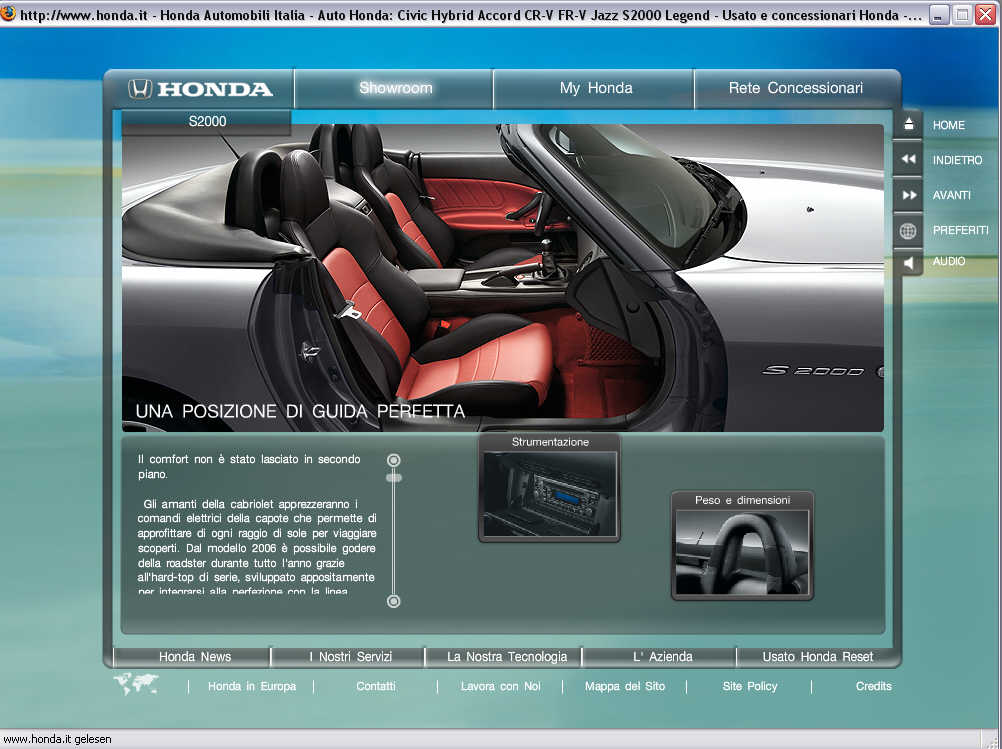Mute sound with the Audio speaker icon
Screen dimensions: 1002x749
[x=908, y=262]
